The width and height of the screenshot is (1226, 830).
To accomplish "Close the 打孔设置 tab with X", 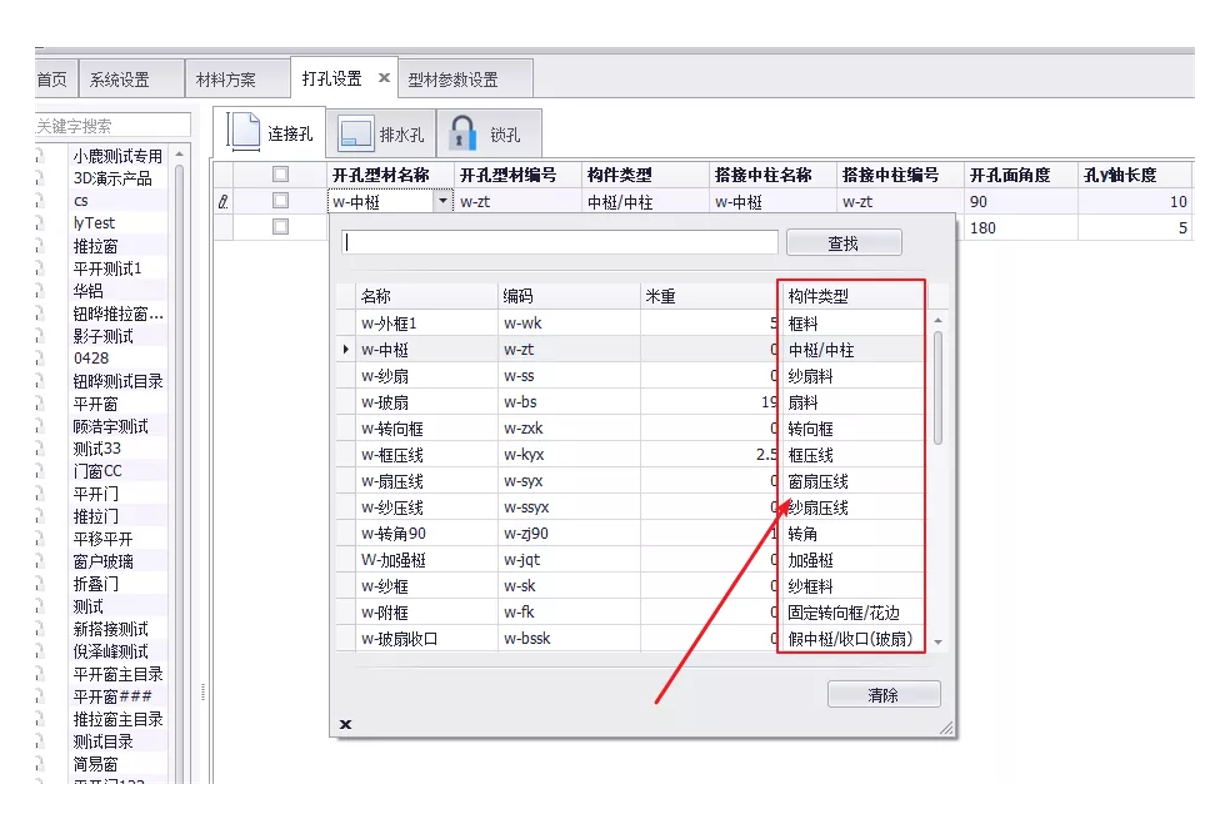I will (x=383, y=78).
